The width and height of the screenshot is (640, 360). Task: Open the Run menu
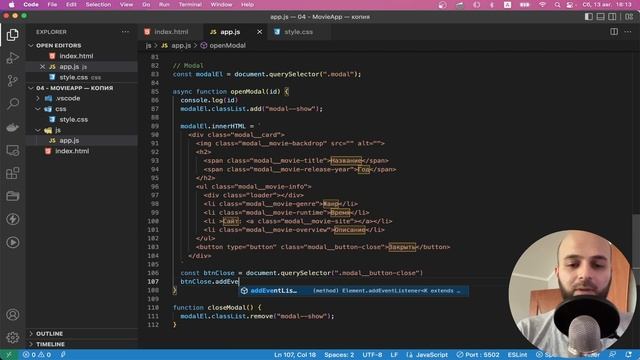click(x=164, y=5)
